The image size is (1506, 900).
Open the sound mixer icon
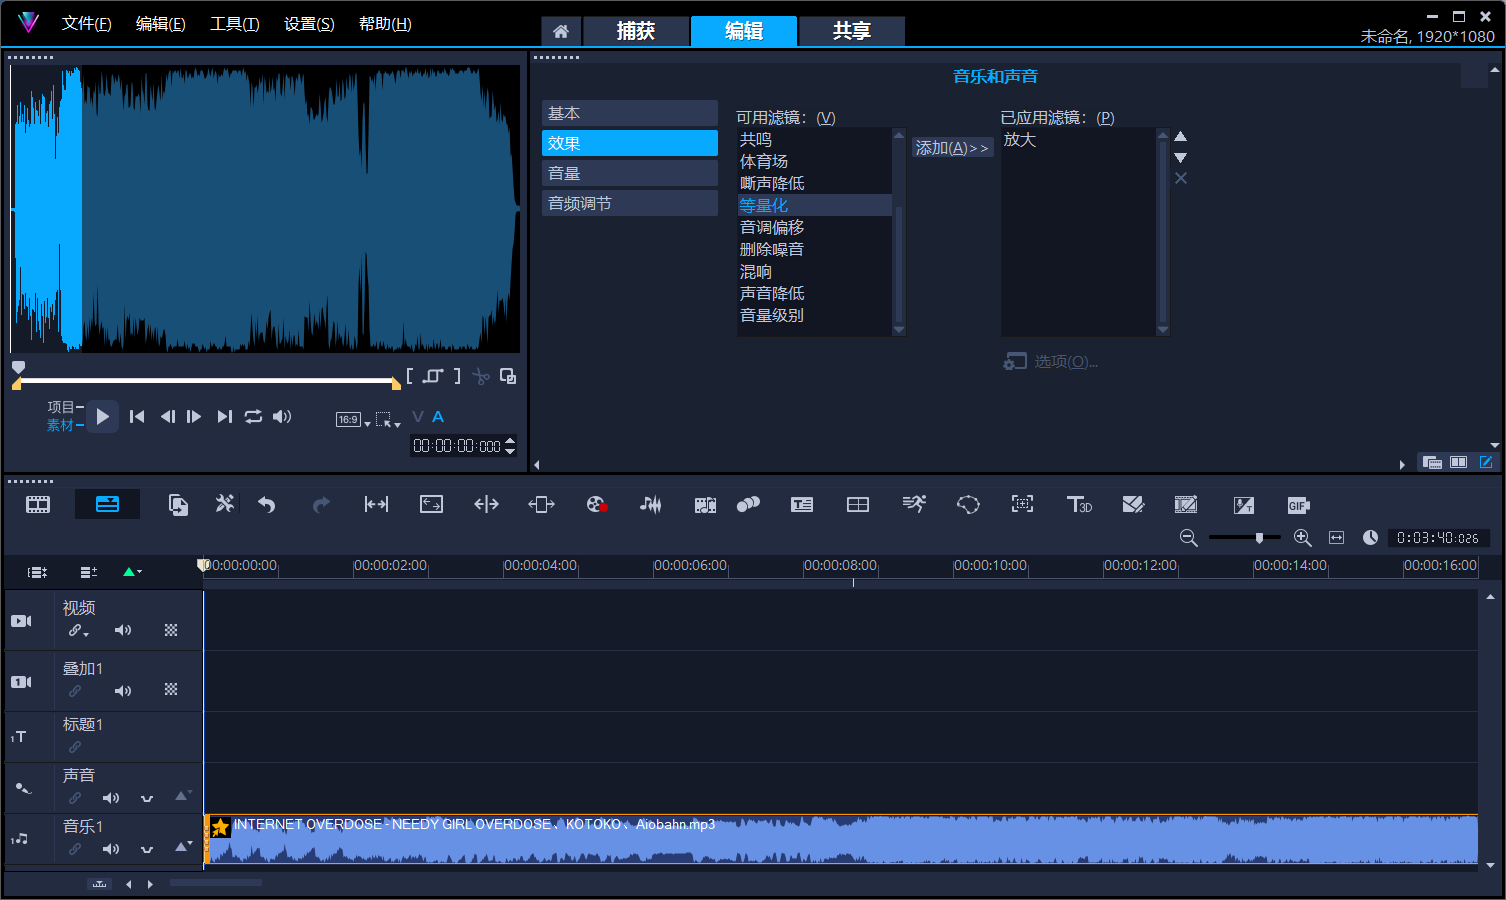(650, 505)
